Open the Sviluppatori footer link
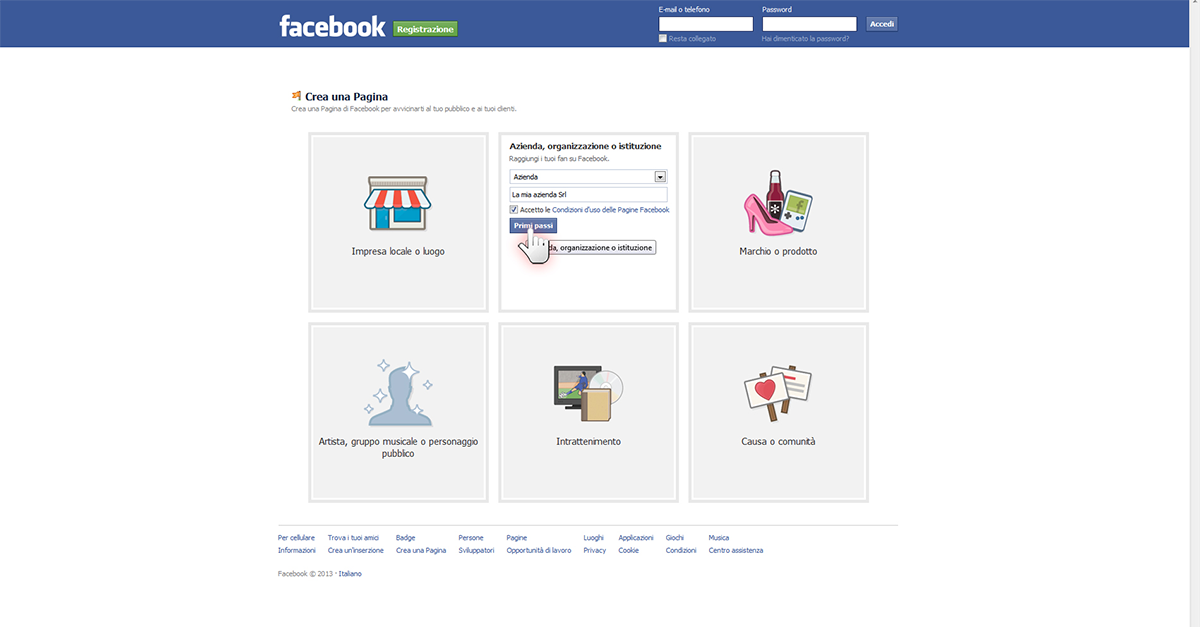Screen dimensions: 1200x627 point(476,551)
